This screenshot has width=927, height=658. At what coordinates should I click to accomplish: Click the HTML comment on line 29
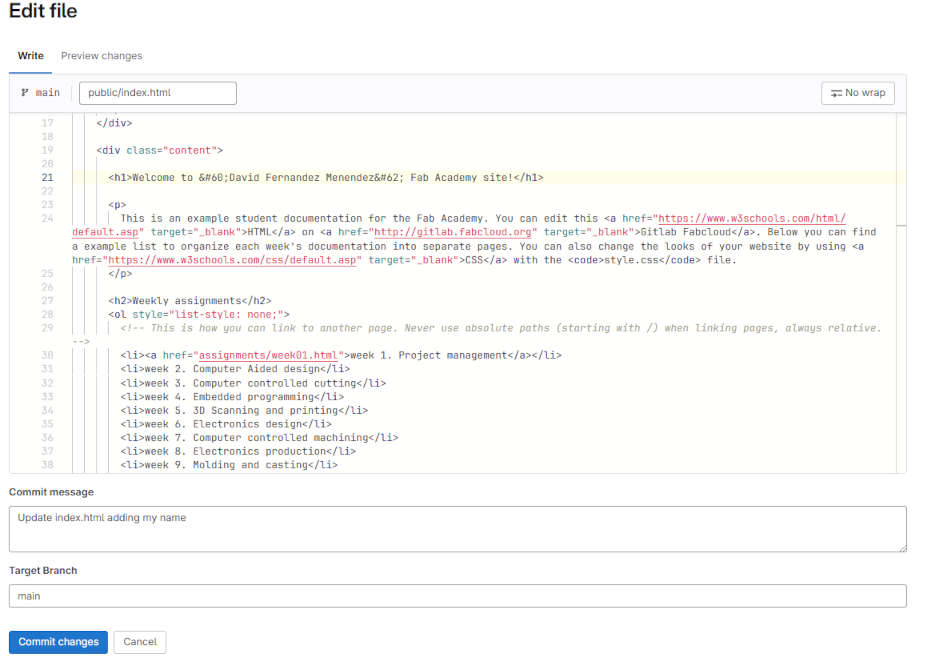pyautogui.click(x=500, y=328)
